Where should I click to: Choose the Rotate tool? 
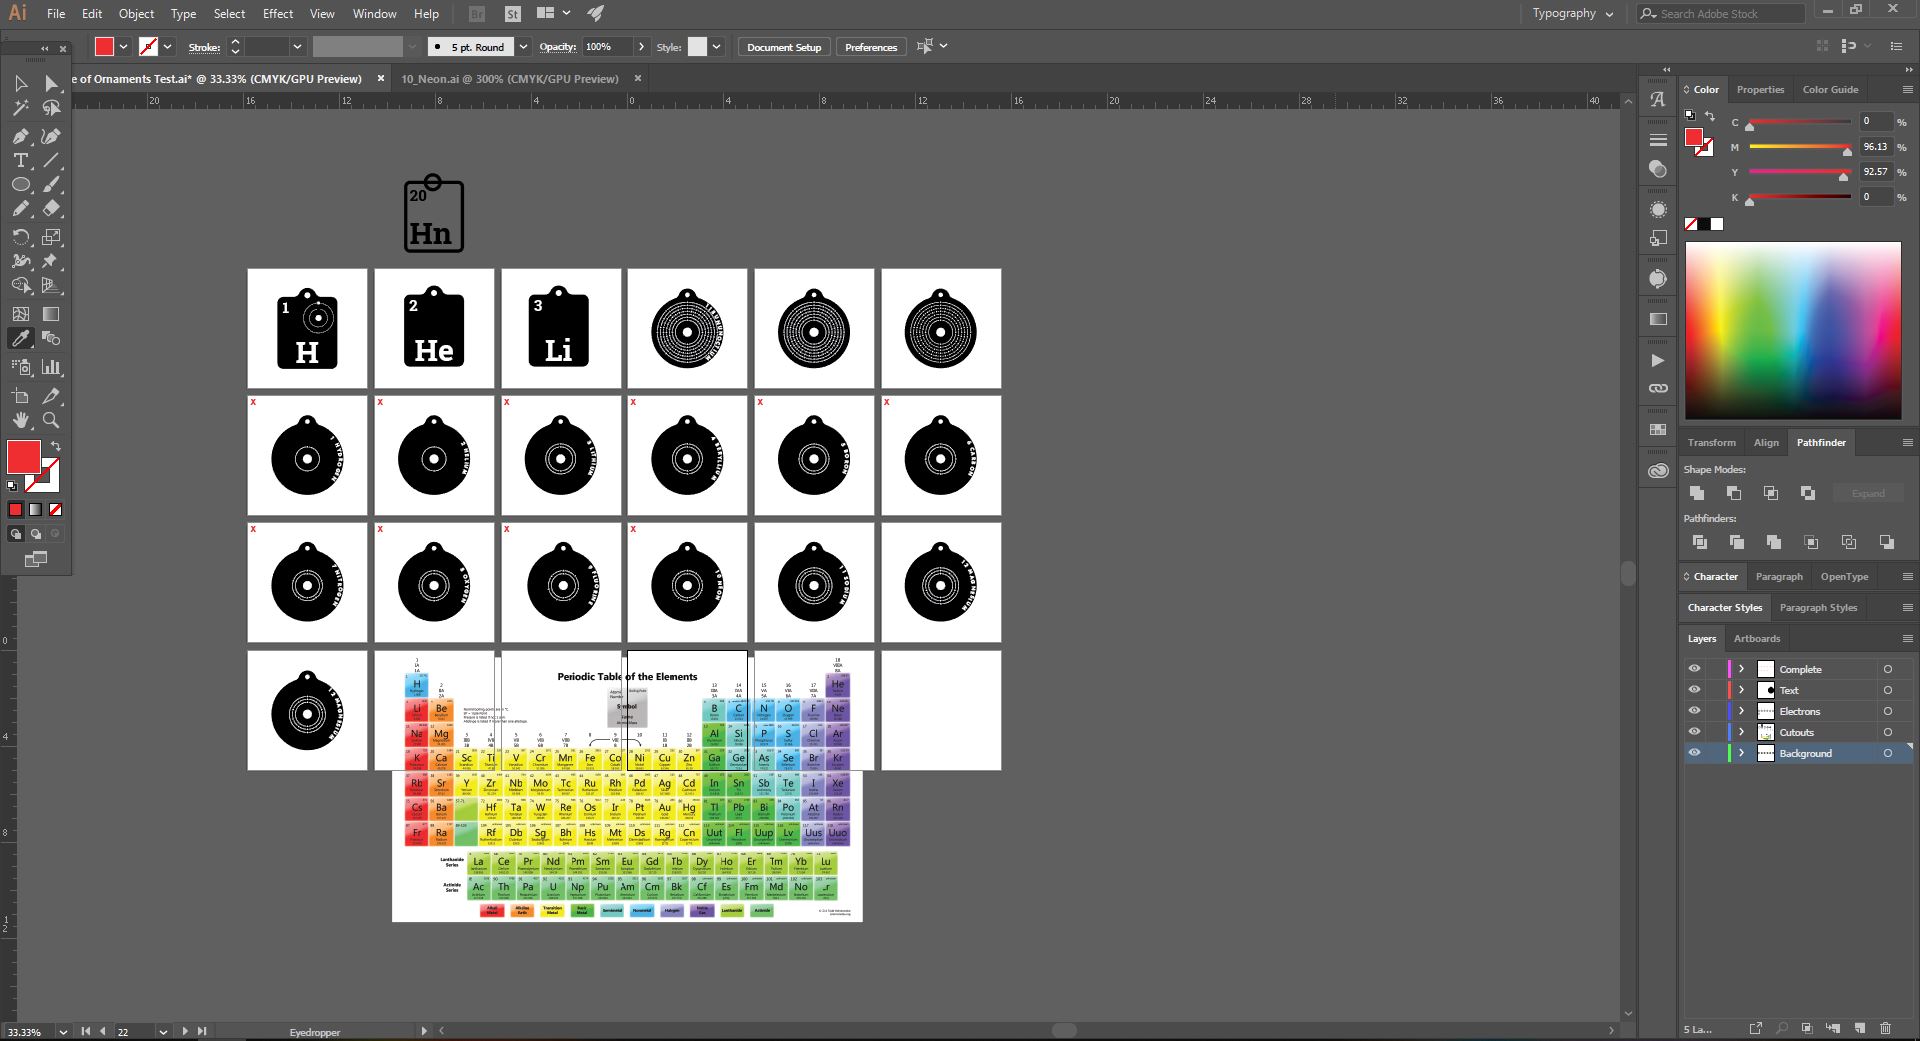21,237
